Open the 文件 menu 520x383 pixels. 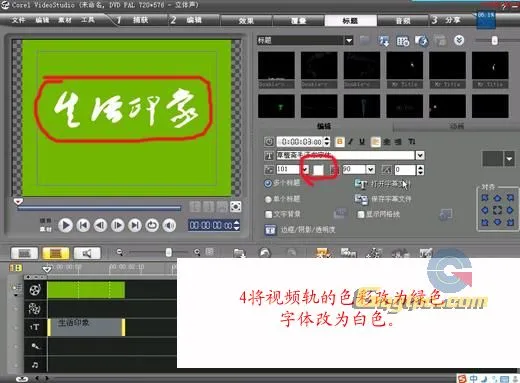pos(18,20)
